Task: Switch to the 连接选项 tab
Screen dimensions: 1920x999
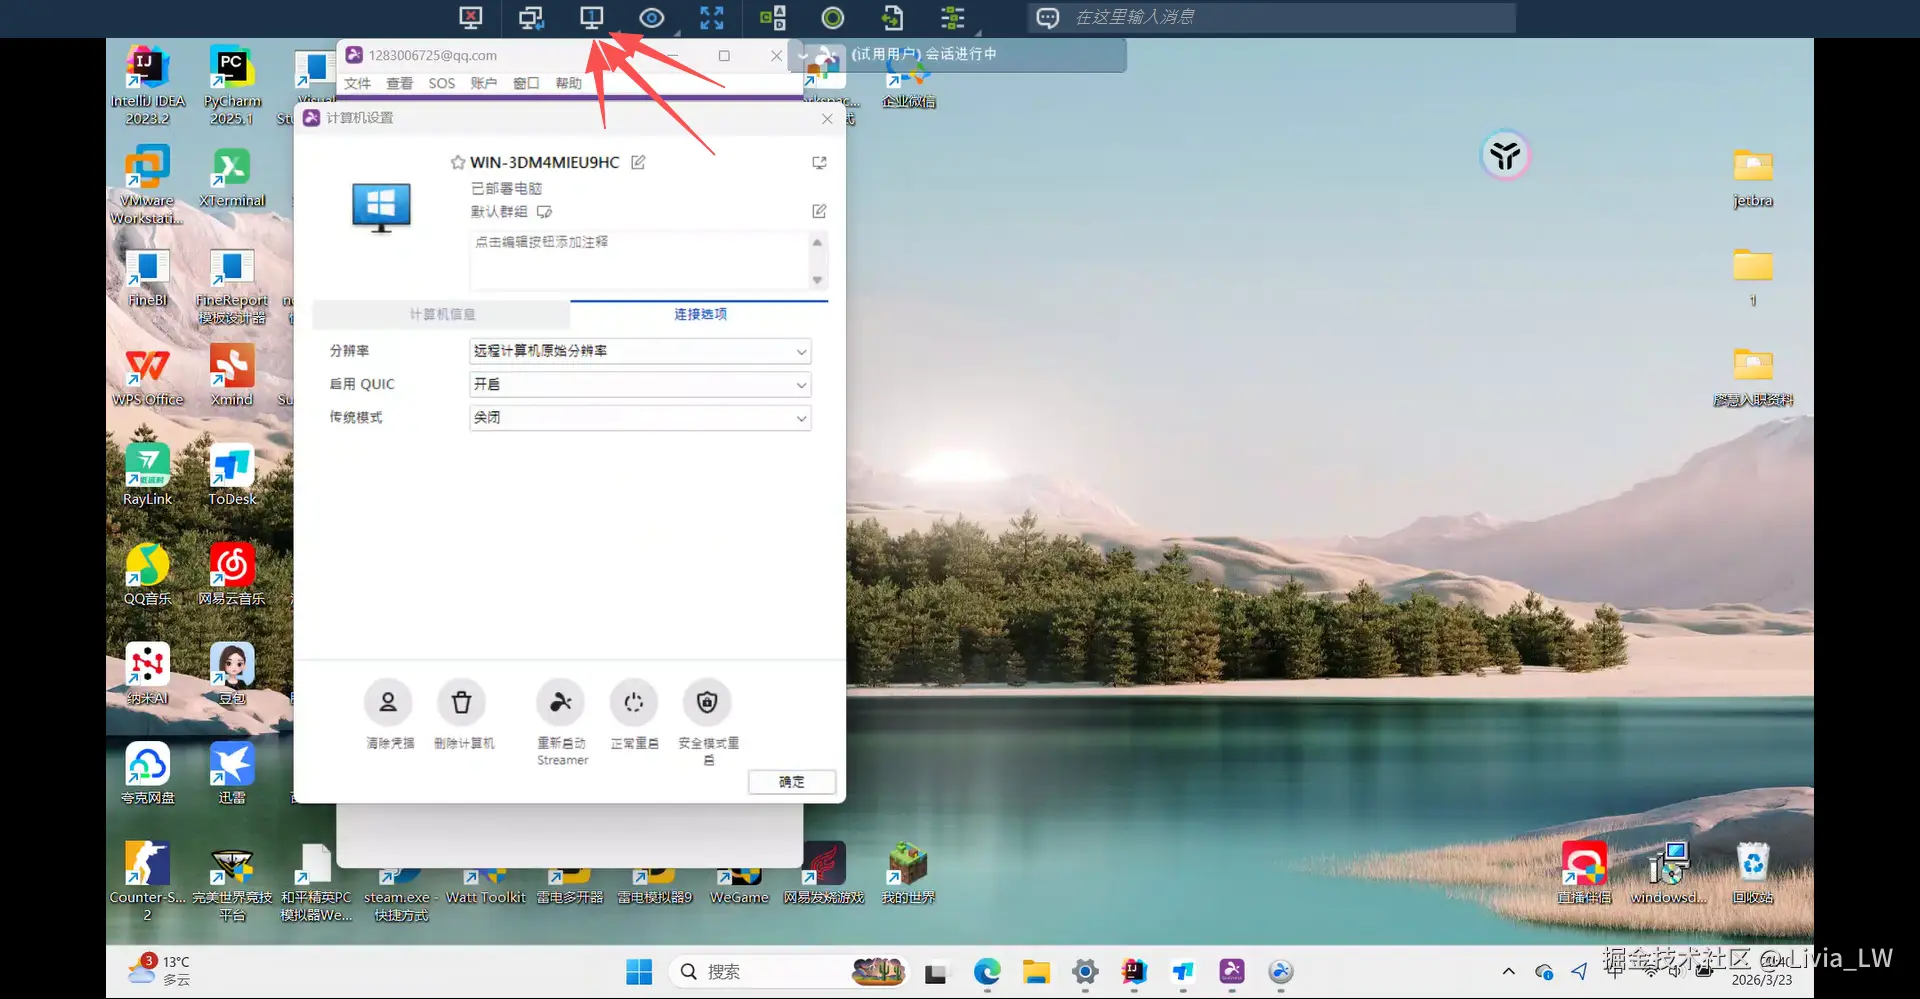Action: tap(700, 314)
